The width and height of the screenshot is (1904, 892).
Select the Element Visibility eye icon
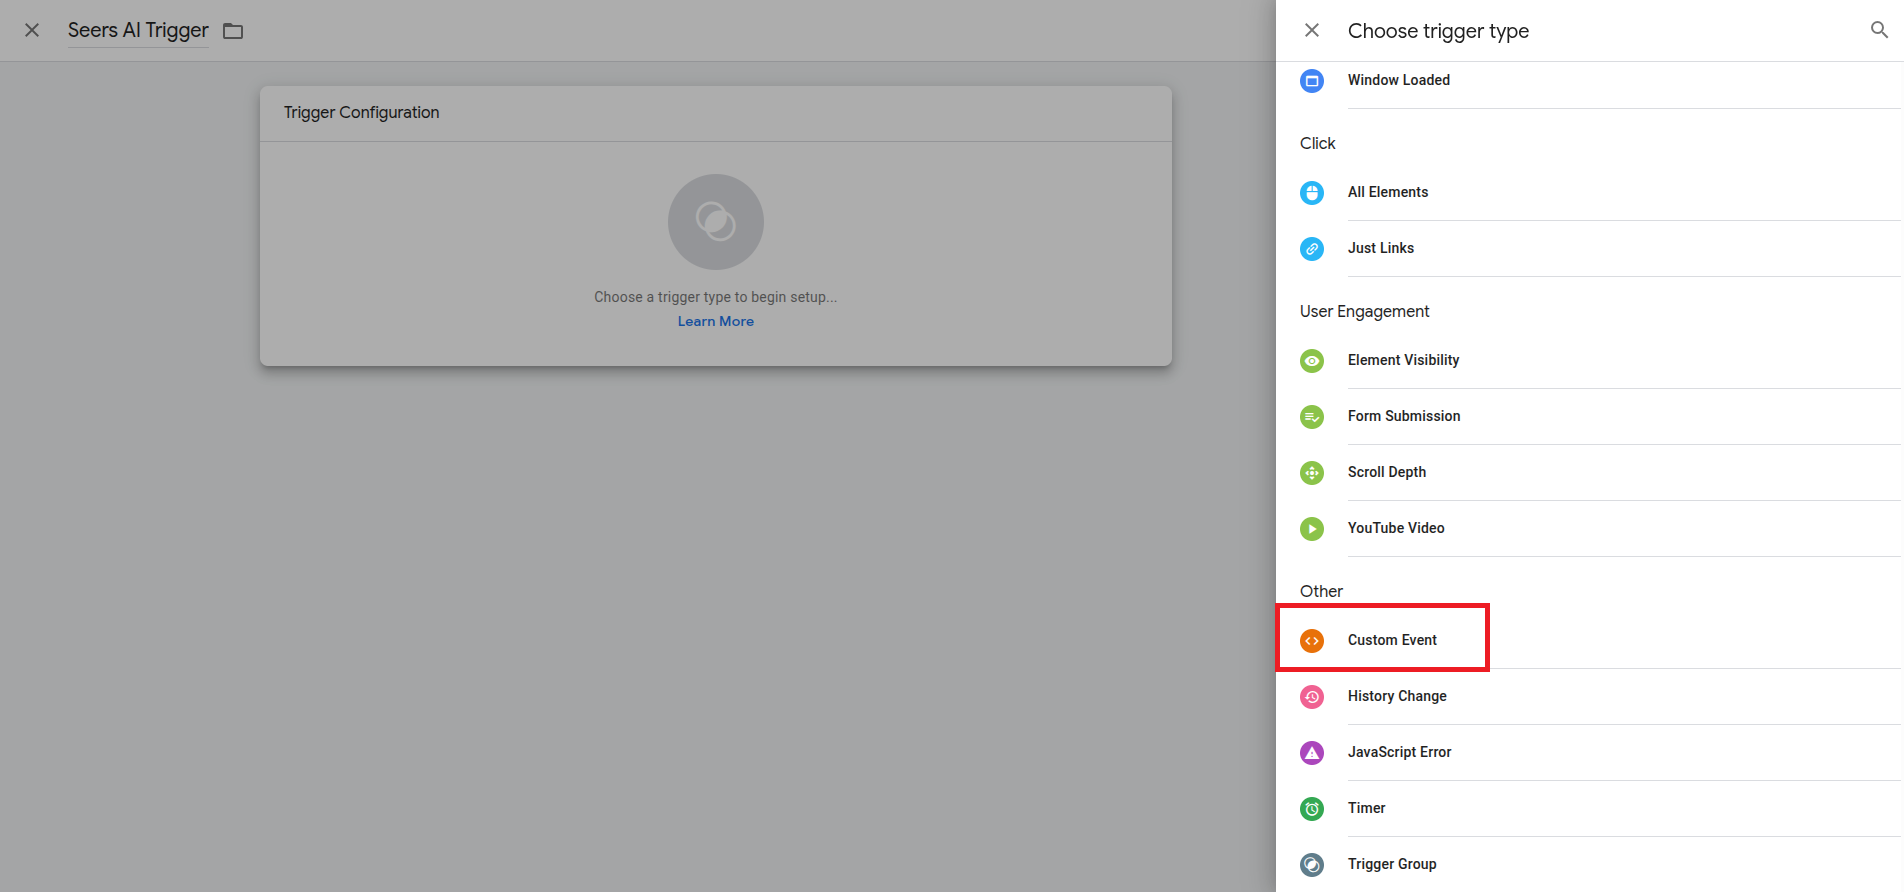pyautogui.click(x=1312, y=360)
